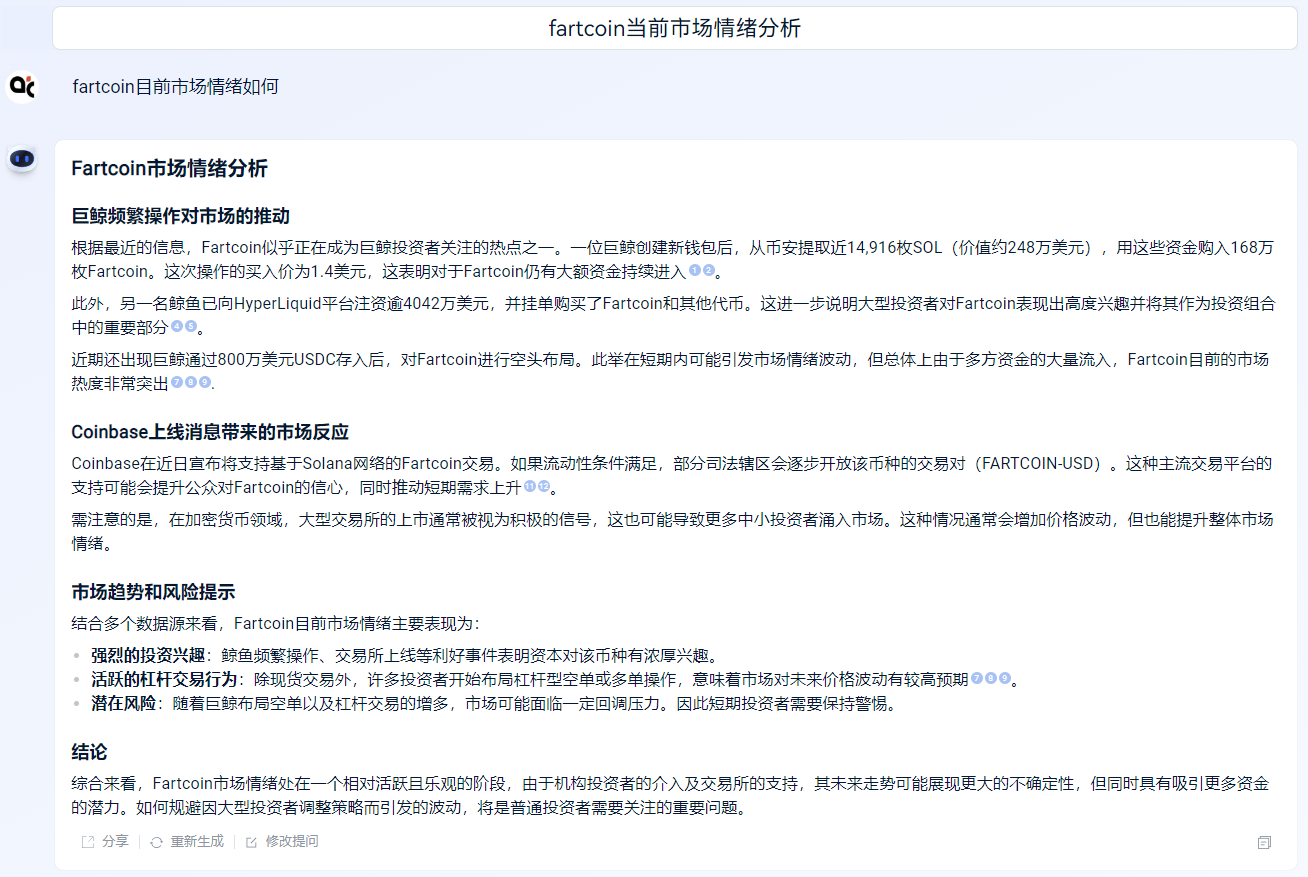Click the heading '结论'

pyautogui.click(x=89, y=752)
